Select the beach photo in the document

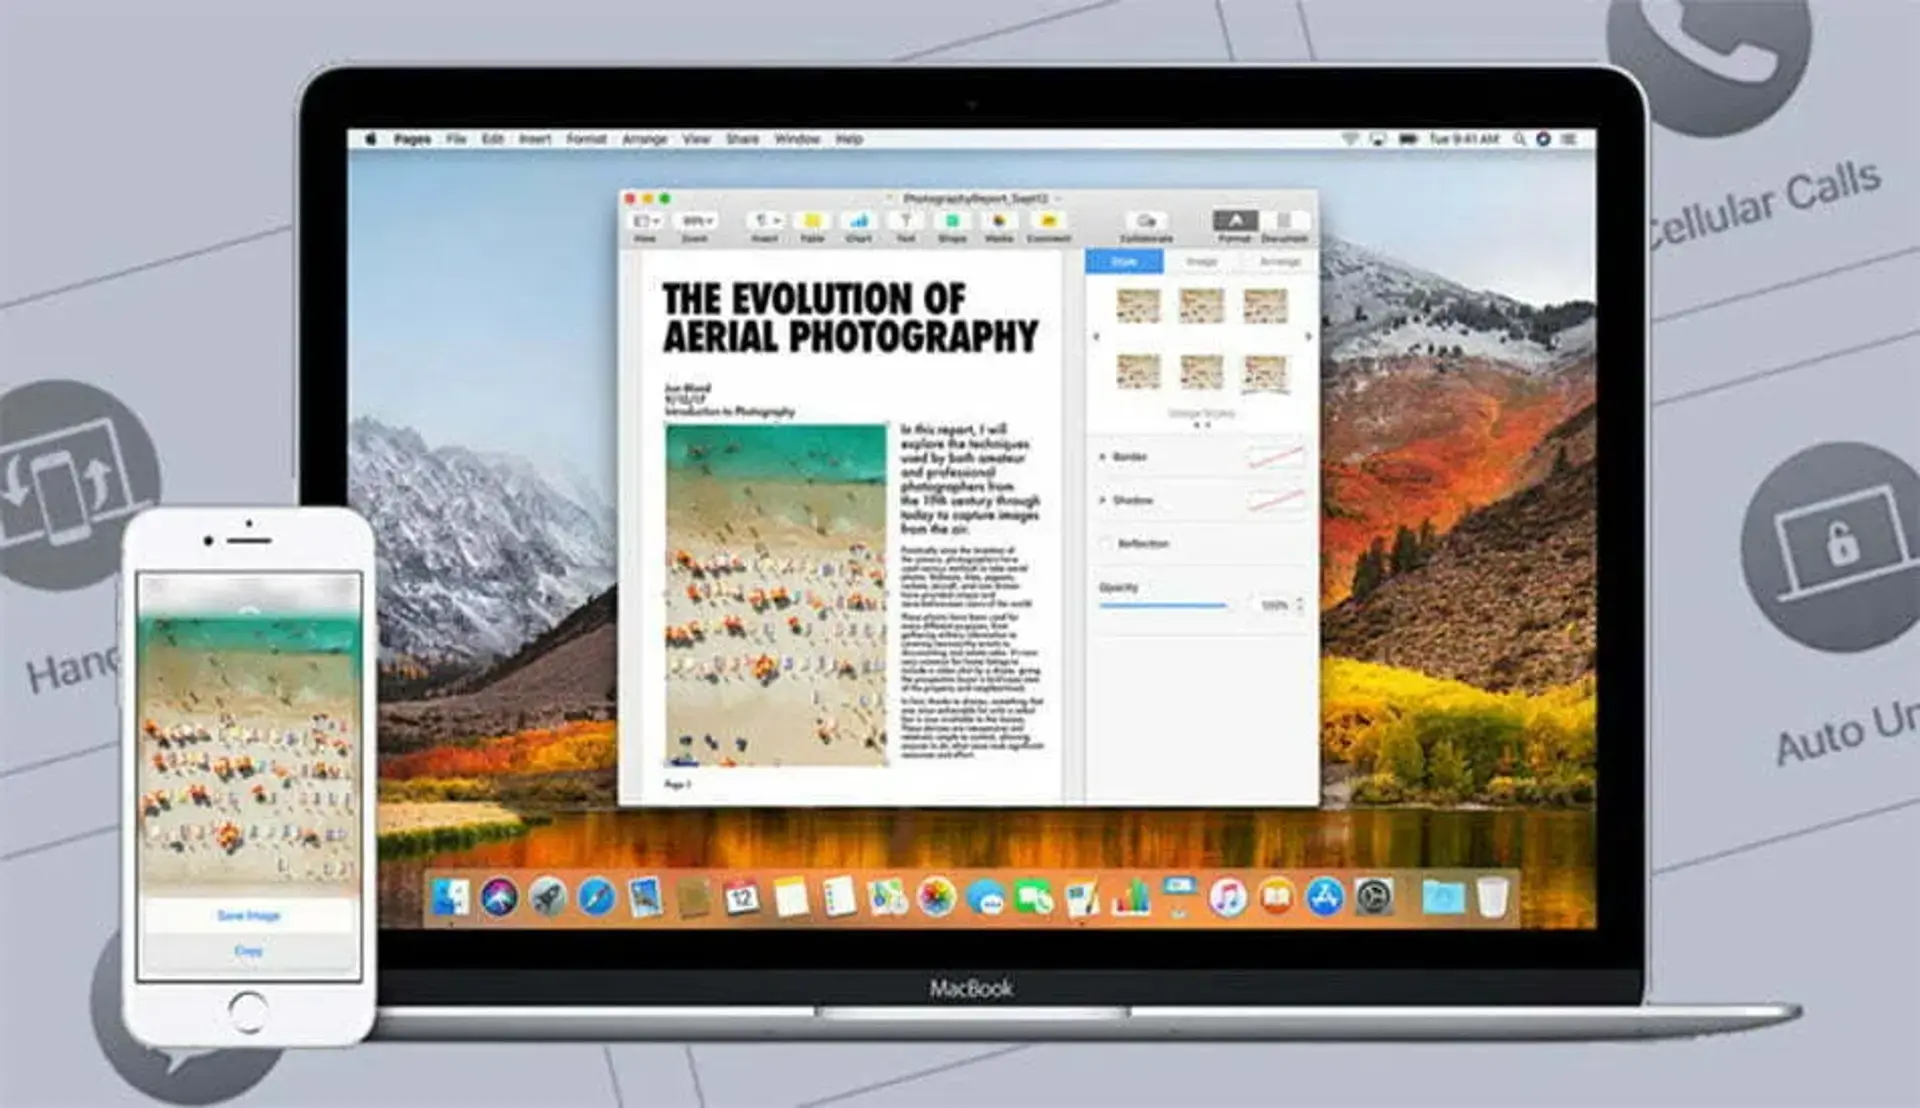point(776,595)
